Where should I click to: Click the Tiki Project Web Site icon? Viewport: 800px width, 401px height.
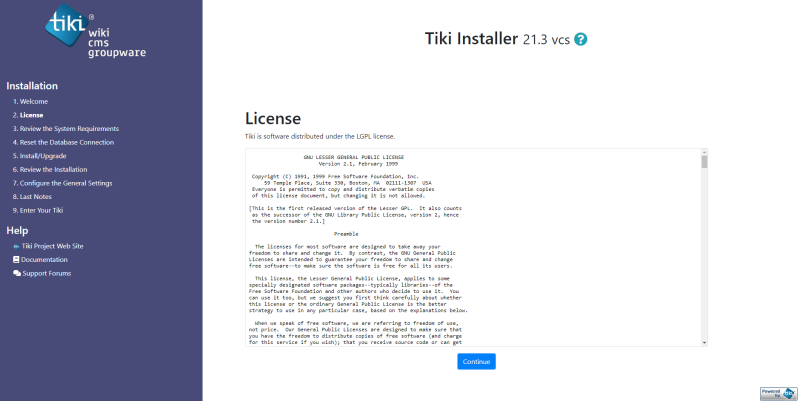click(16, 246)
